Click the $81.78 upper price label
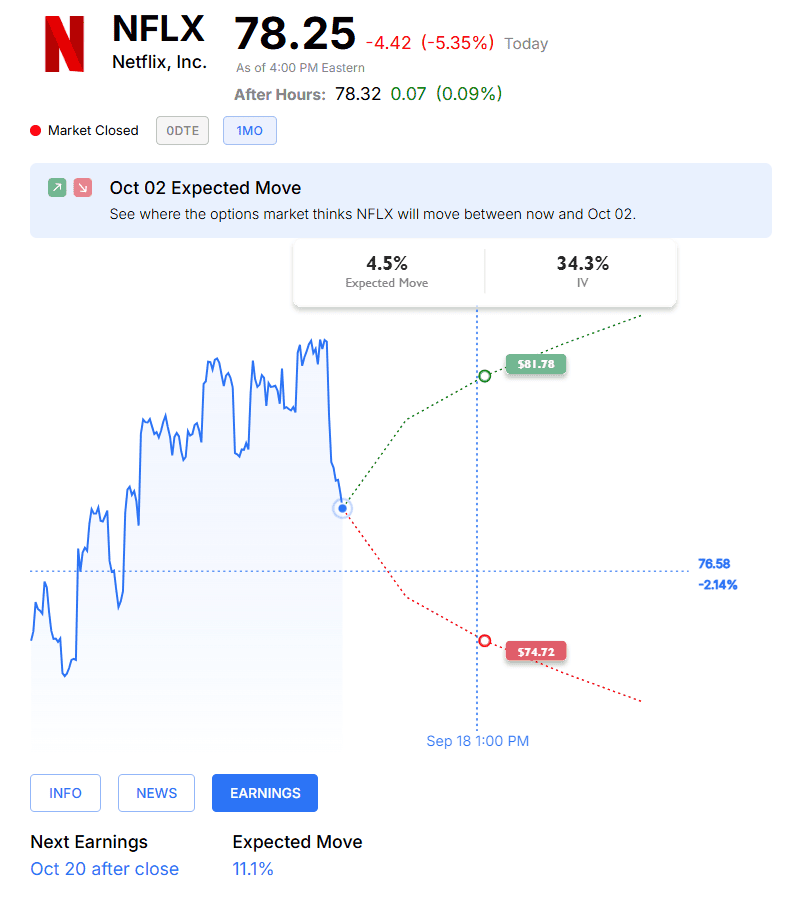The width and height of the screenshot is (788, 901). (536, 364)
